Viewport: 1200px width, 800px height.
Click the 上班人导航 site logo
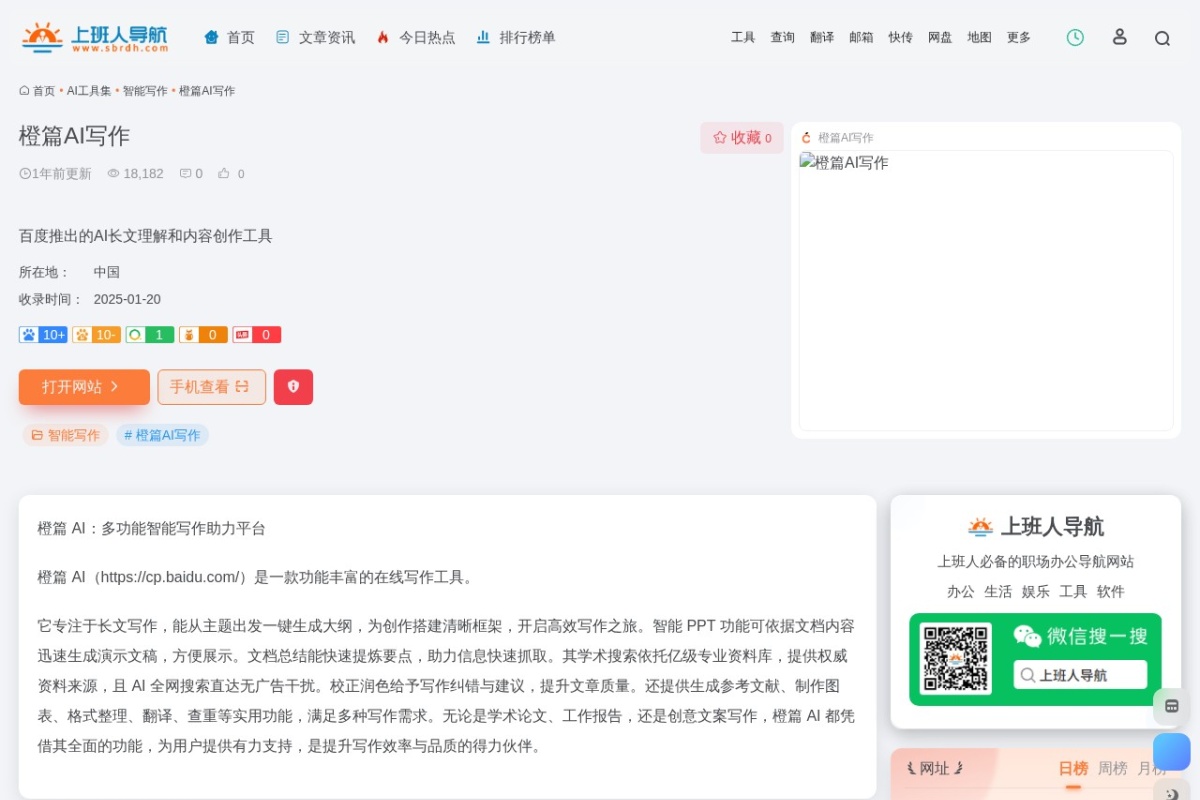tap(95, 37)
